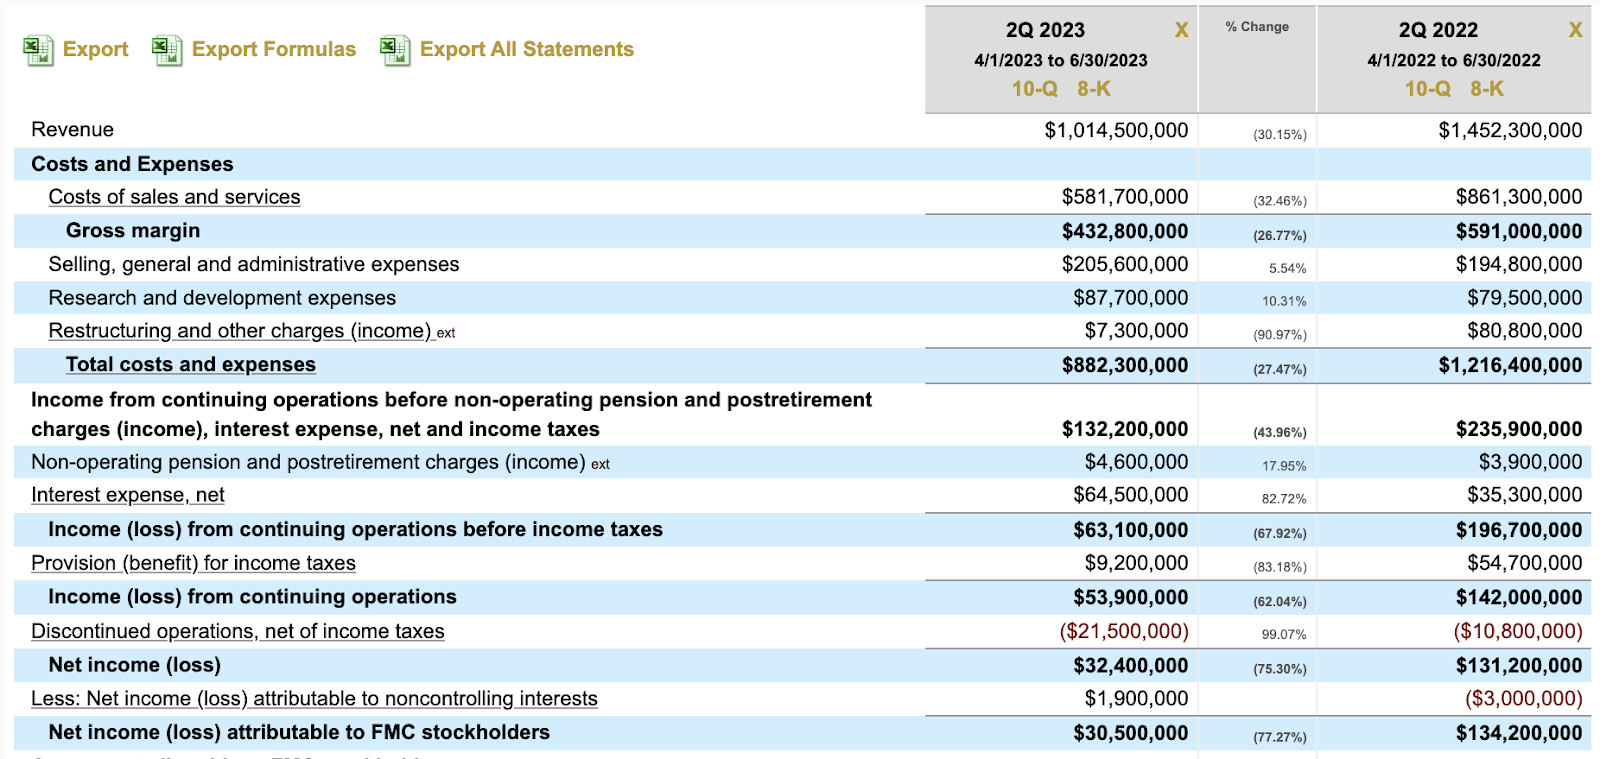The height and width of the screenshot is (759, 1600).
Task: Open Costs of sales and services details
Action: tap(174, 197)
